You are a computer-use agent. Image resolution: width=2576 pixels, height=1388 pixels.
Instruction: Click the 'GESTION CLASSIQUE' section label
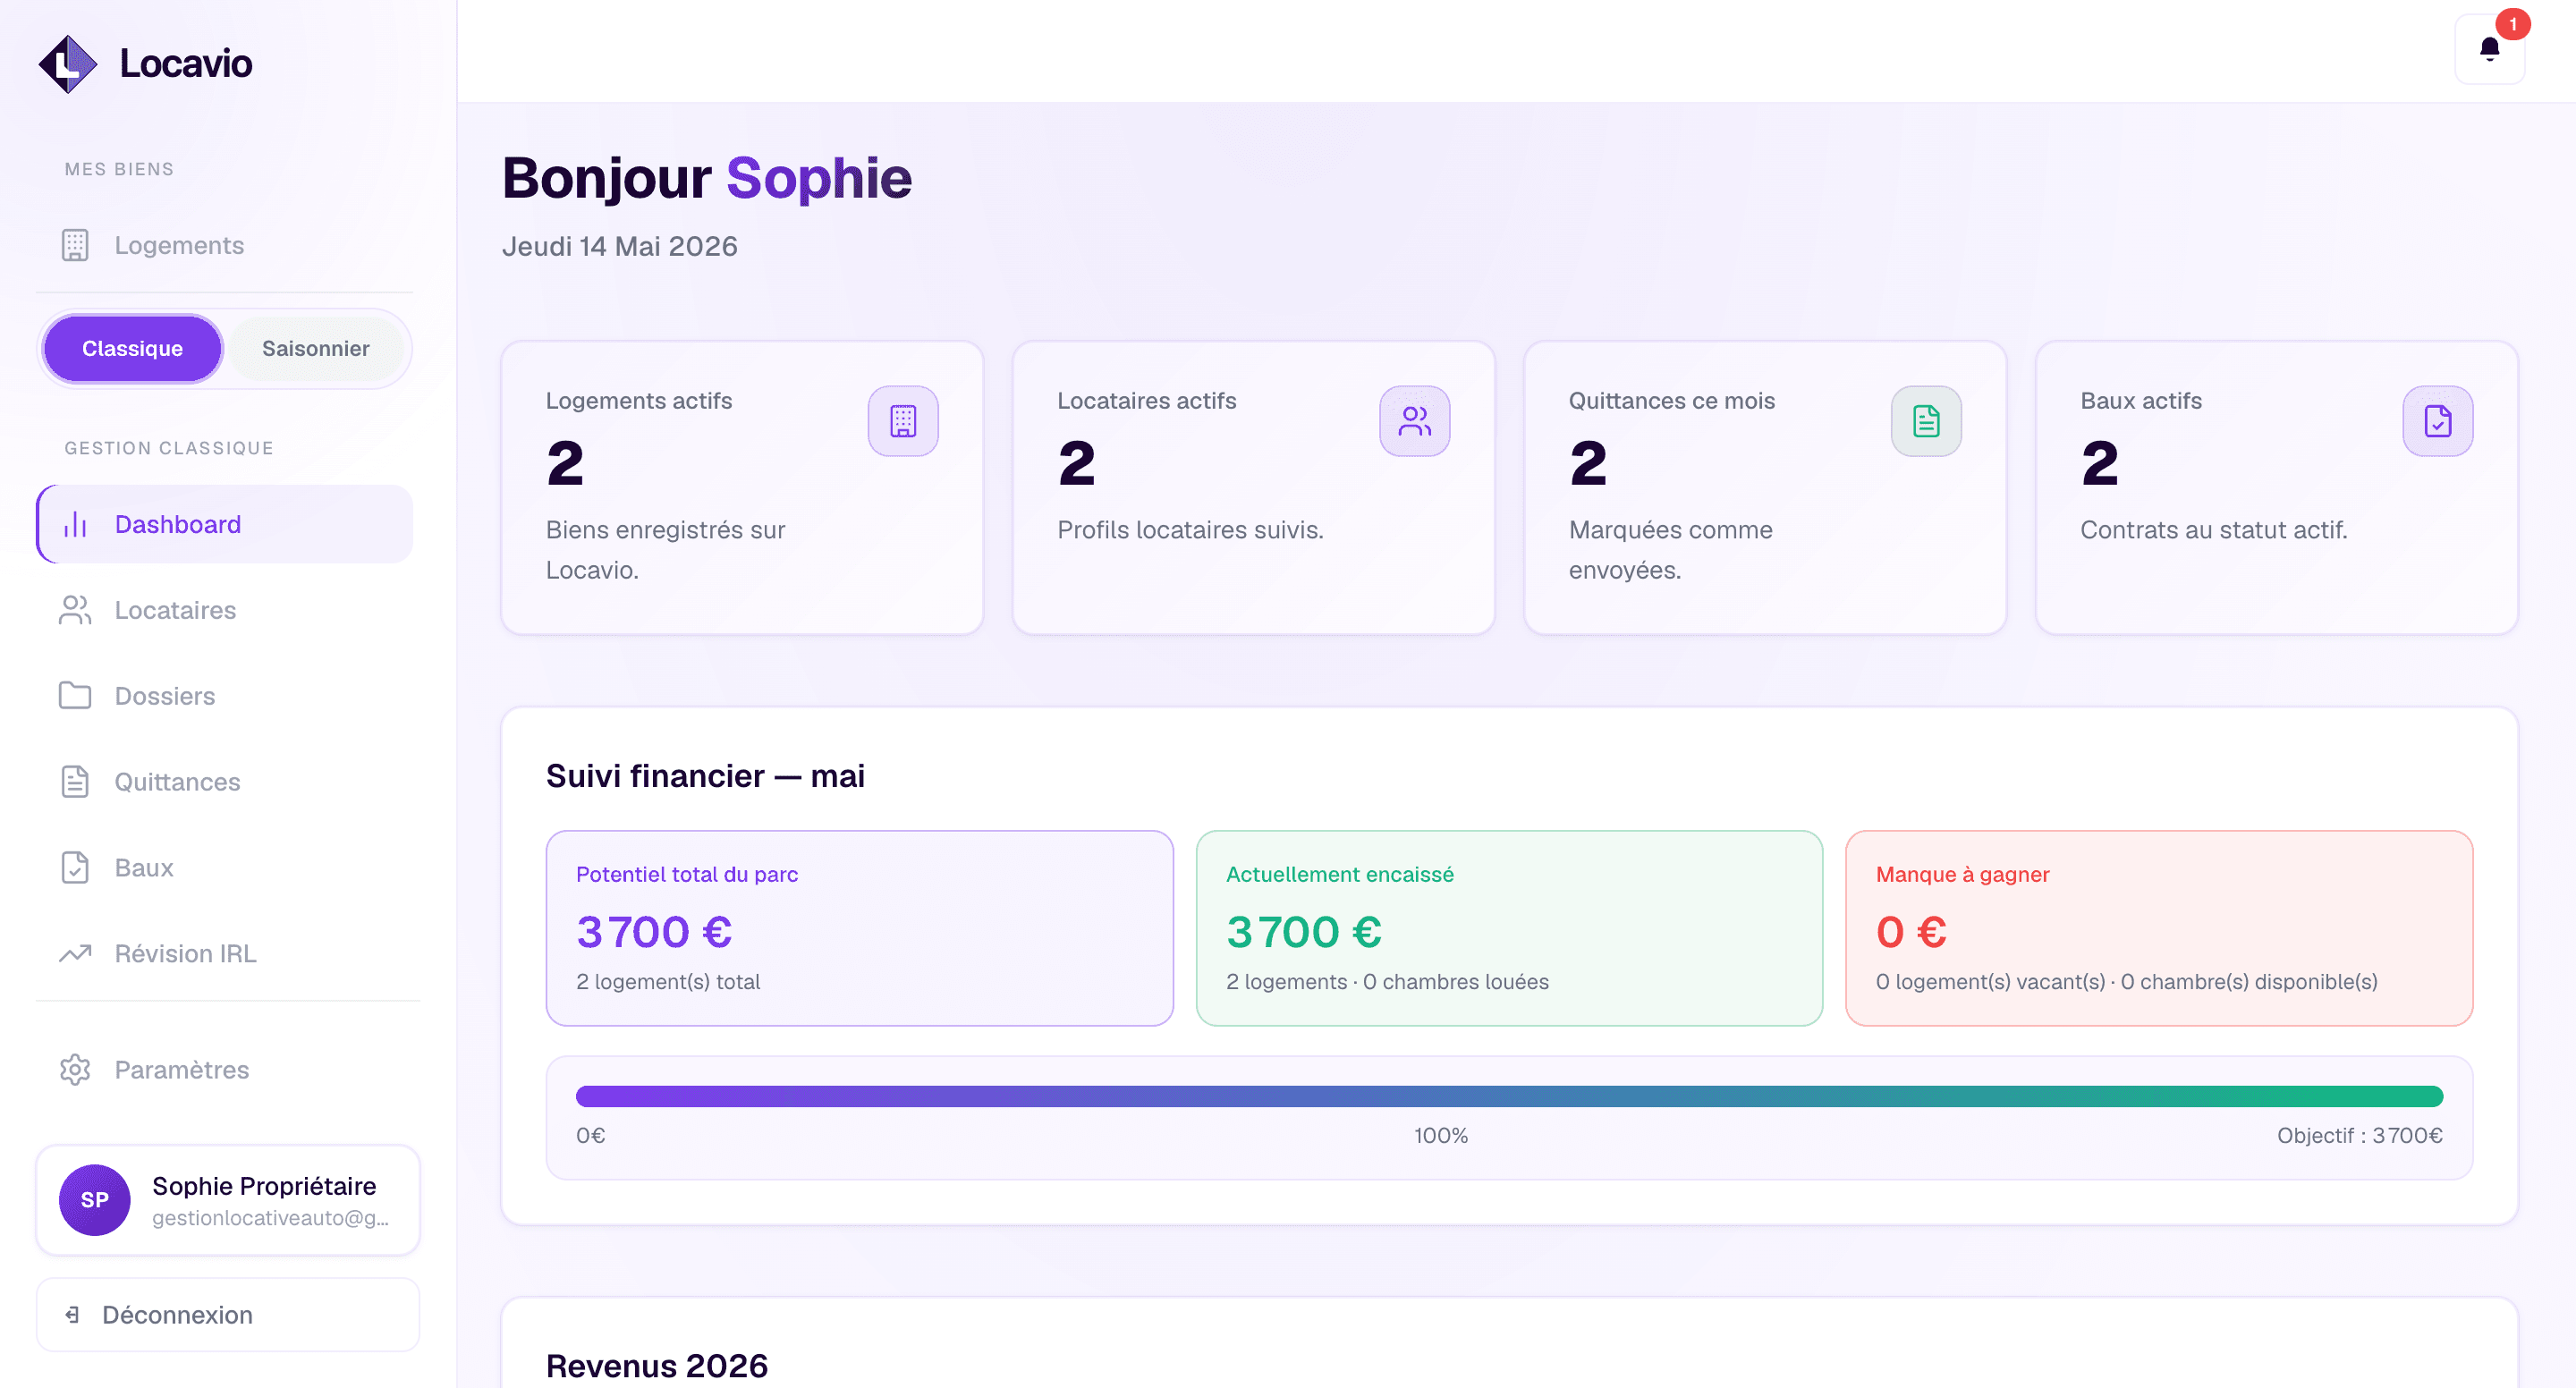tap(169, 448)
